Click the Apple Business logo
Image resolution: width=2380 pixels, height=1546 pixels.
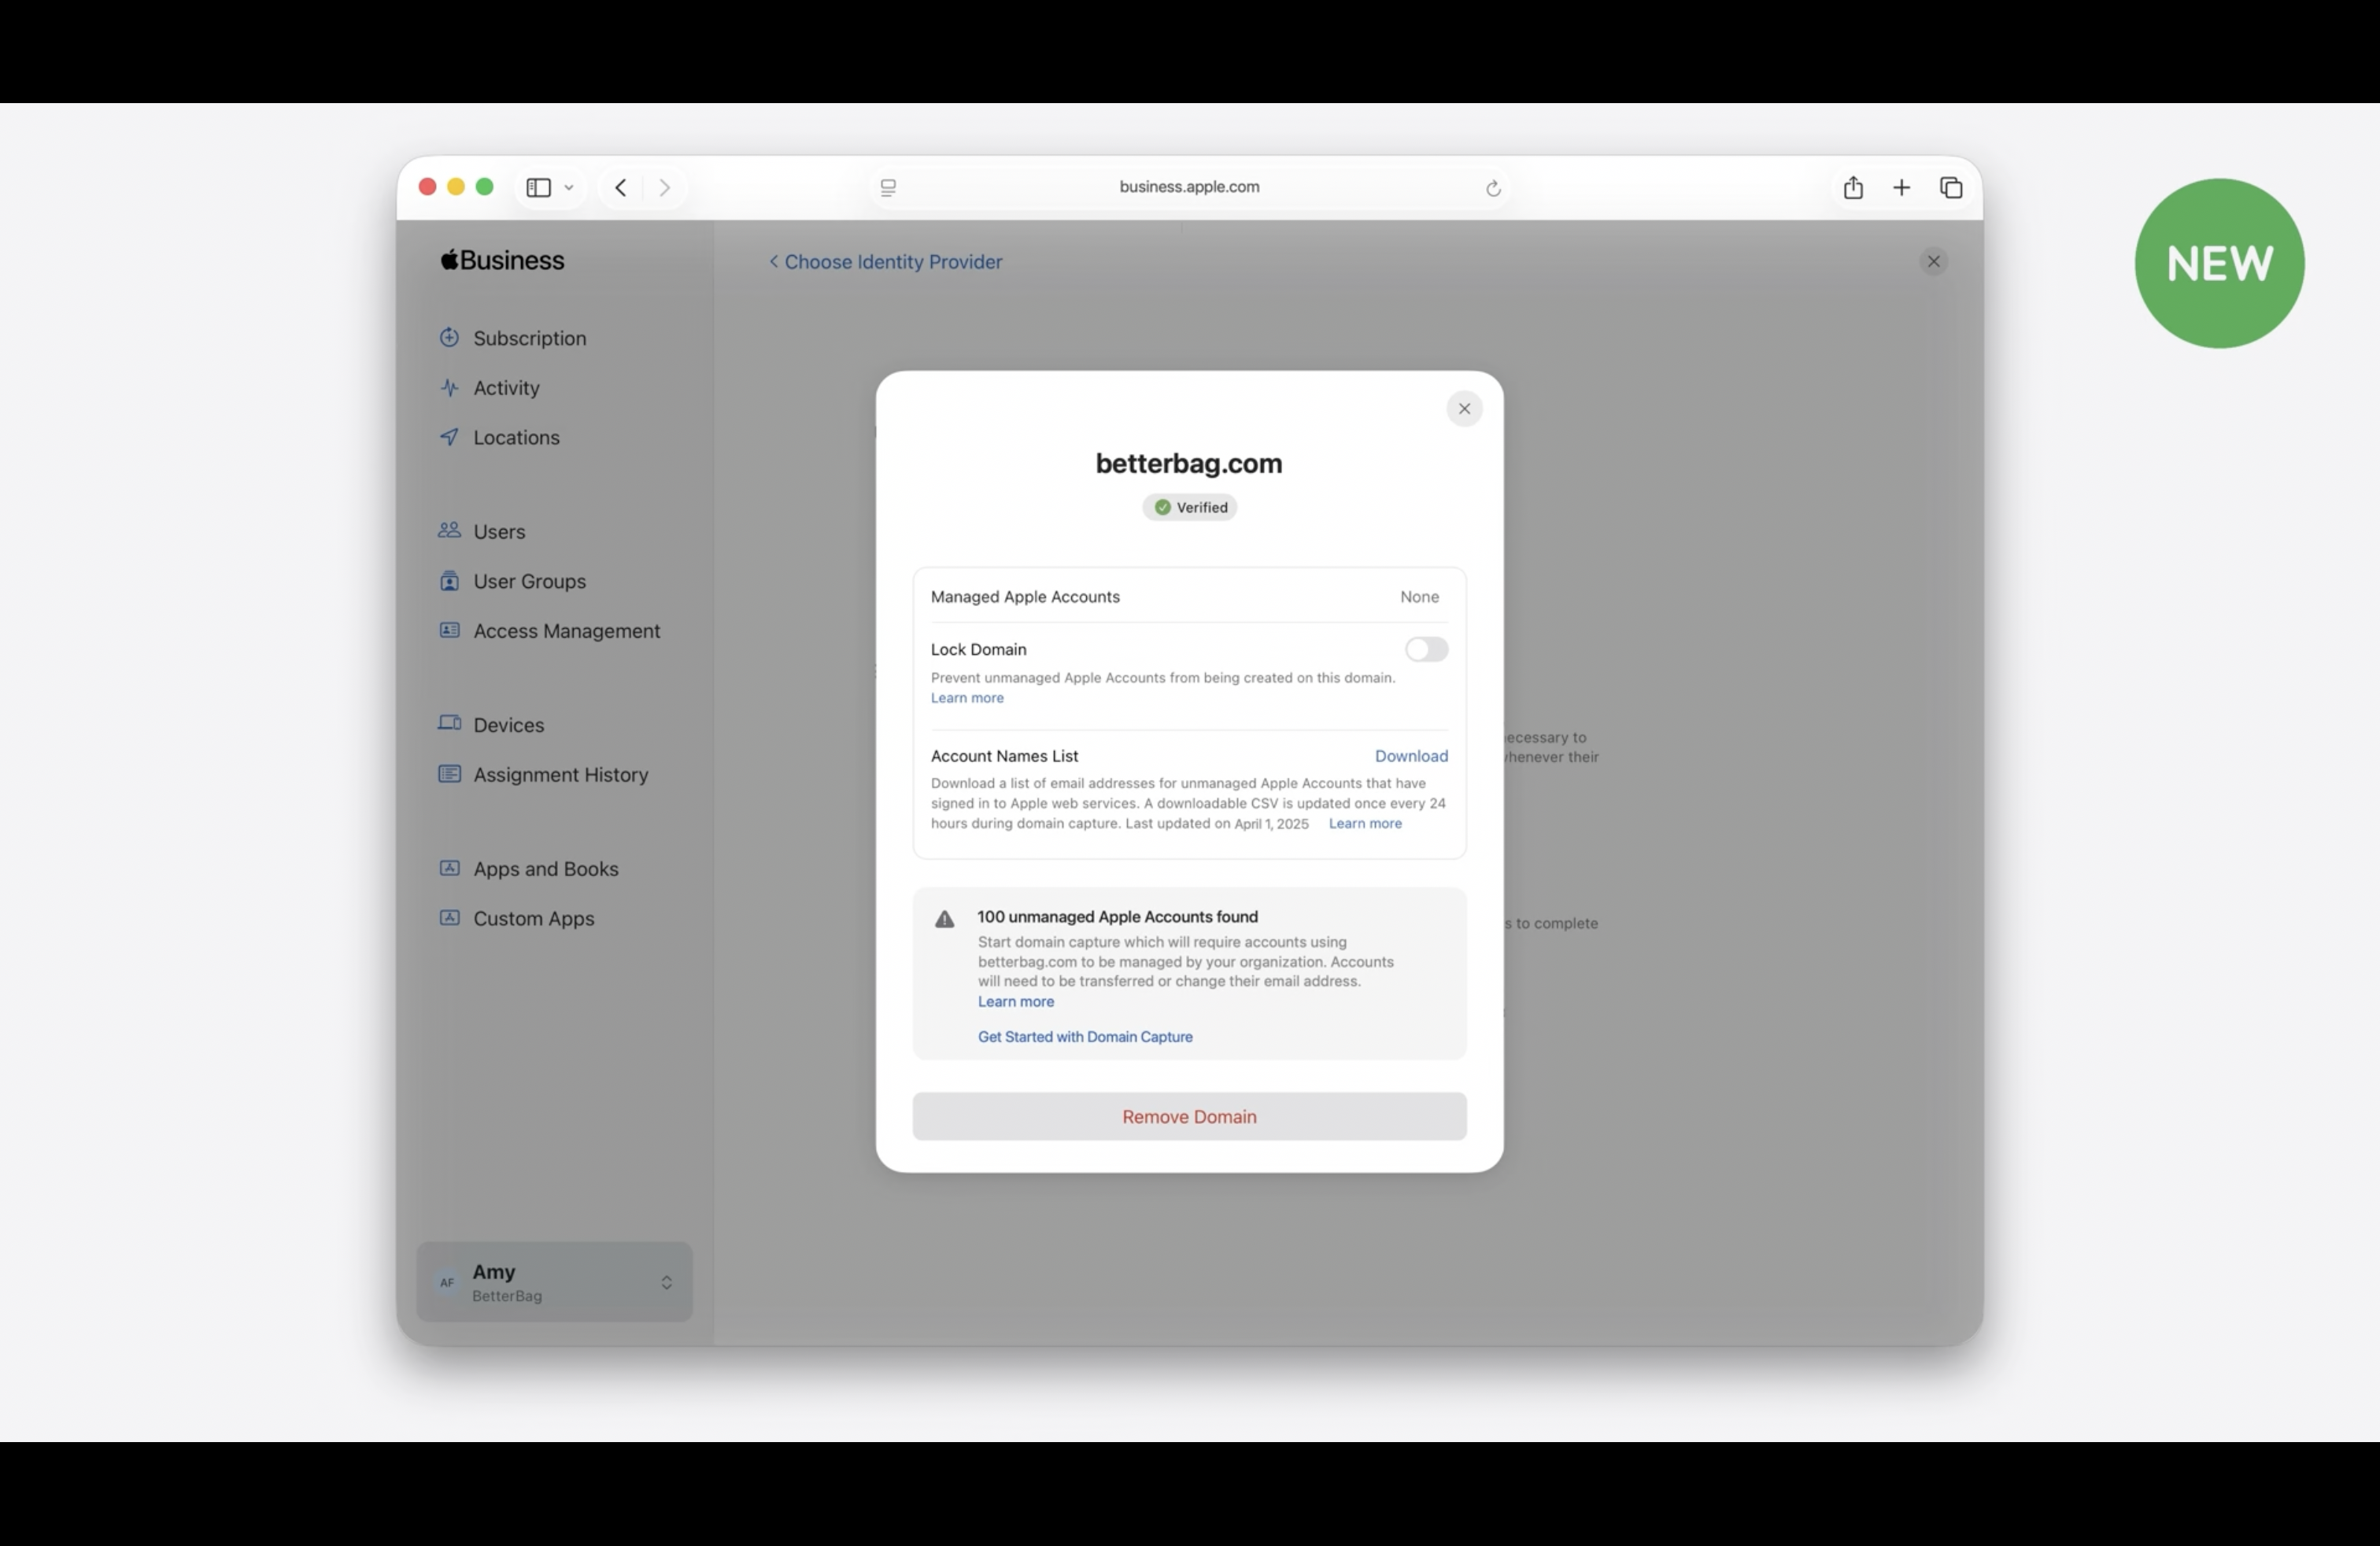tap(502, 260)
